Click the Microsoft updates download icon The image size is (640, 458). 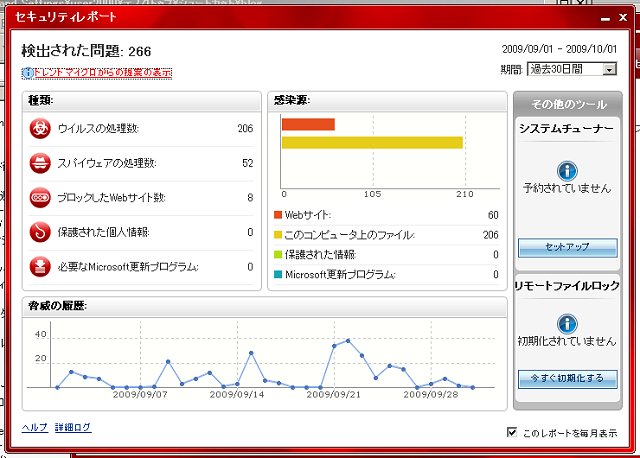click(40, 267)
